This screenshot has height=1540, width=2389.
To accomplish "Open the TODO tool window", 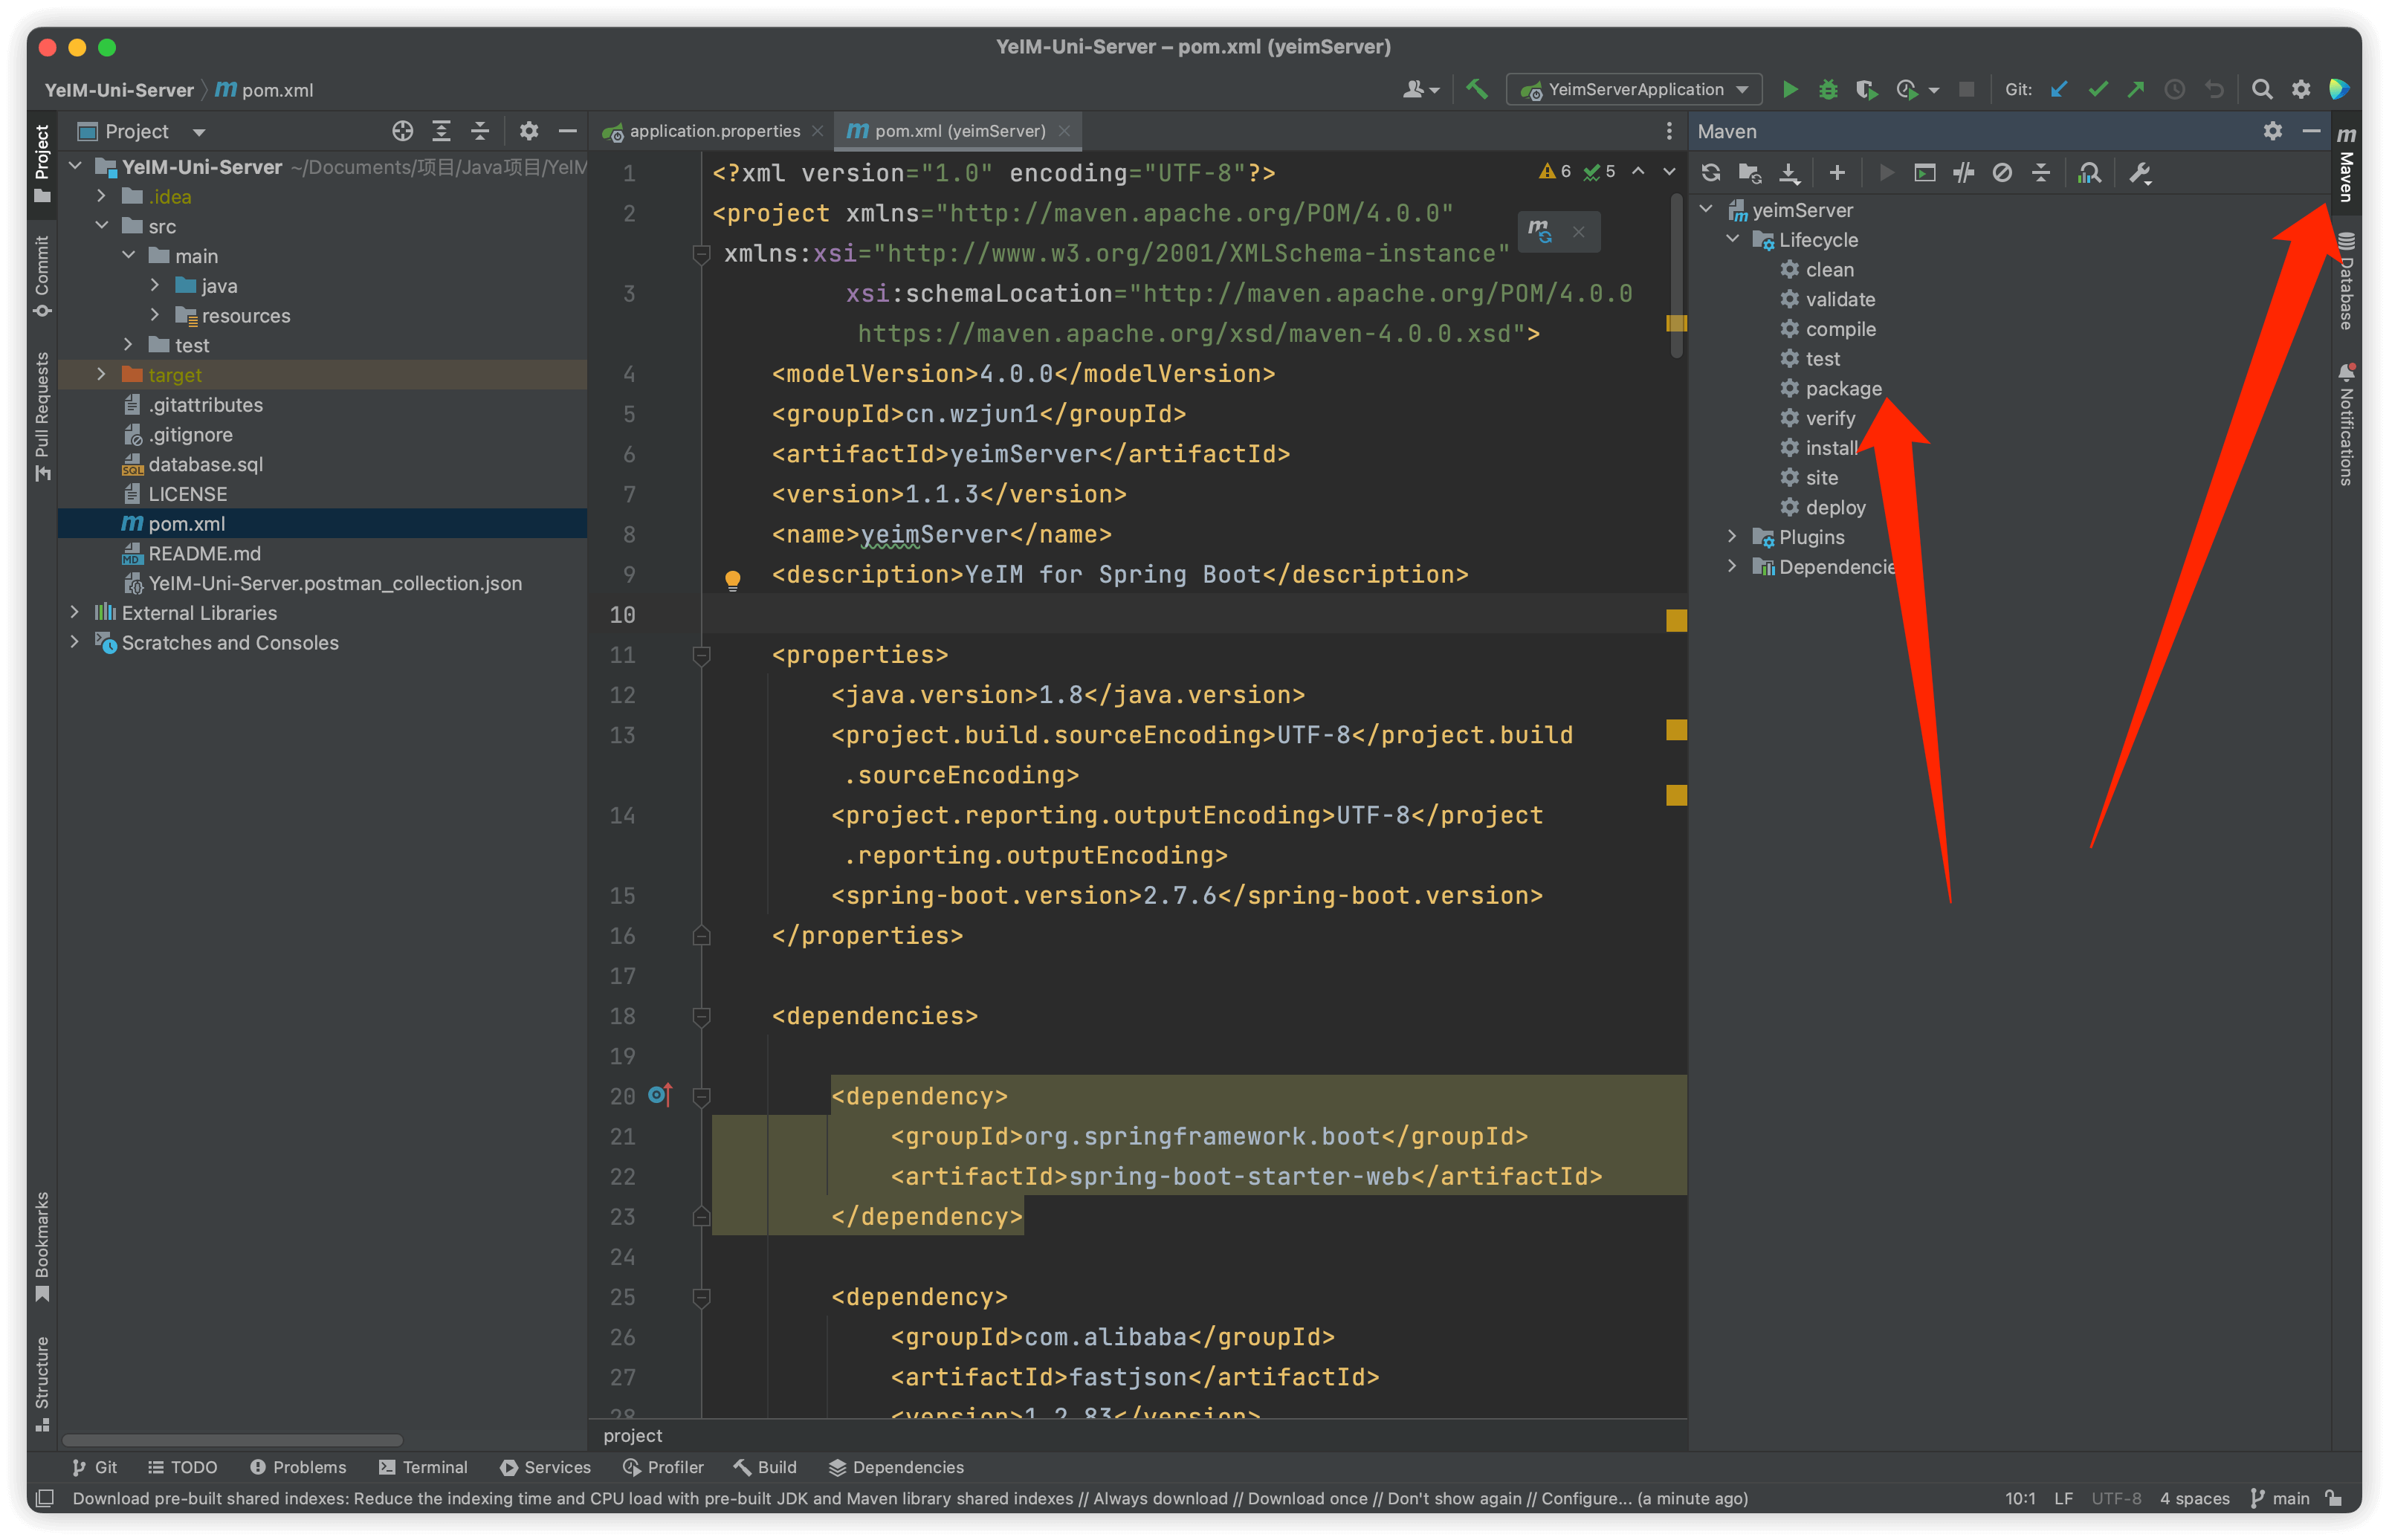I will pyautogui.click(x=183, y=1467).
